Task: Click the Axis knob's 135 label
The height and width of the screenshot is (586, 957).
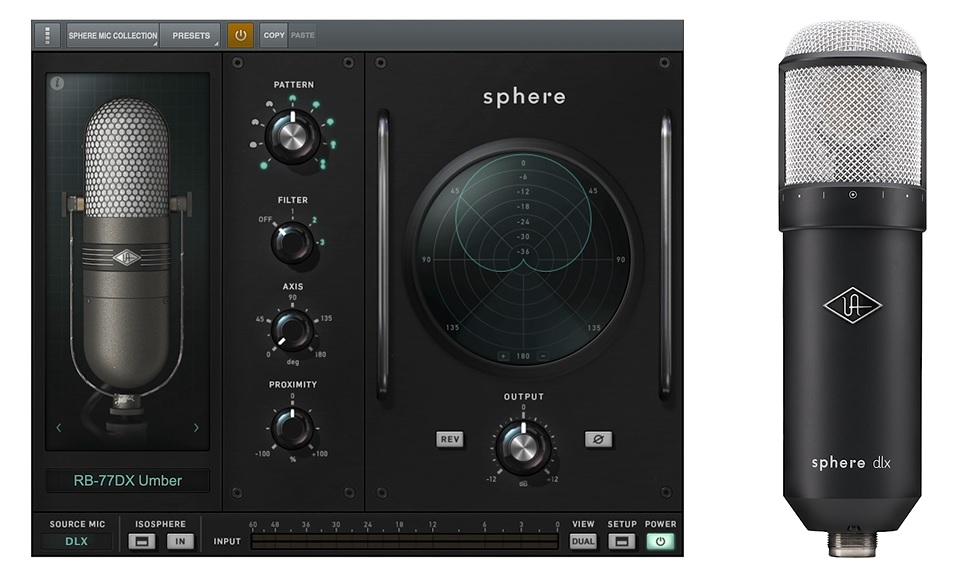Action: coord(327,319)
